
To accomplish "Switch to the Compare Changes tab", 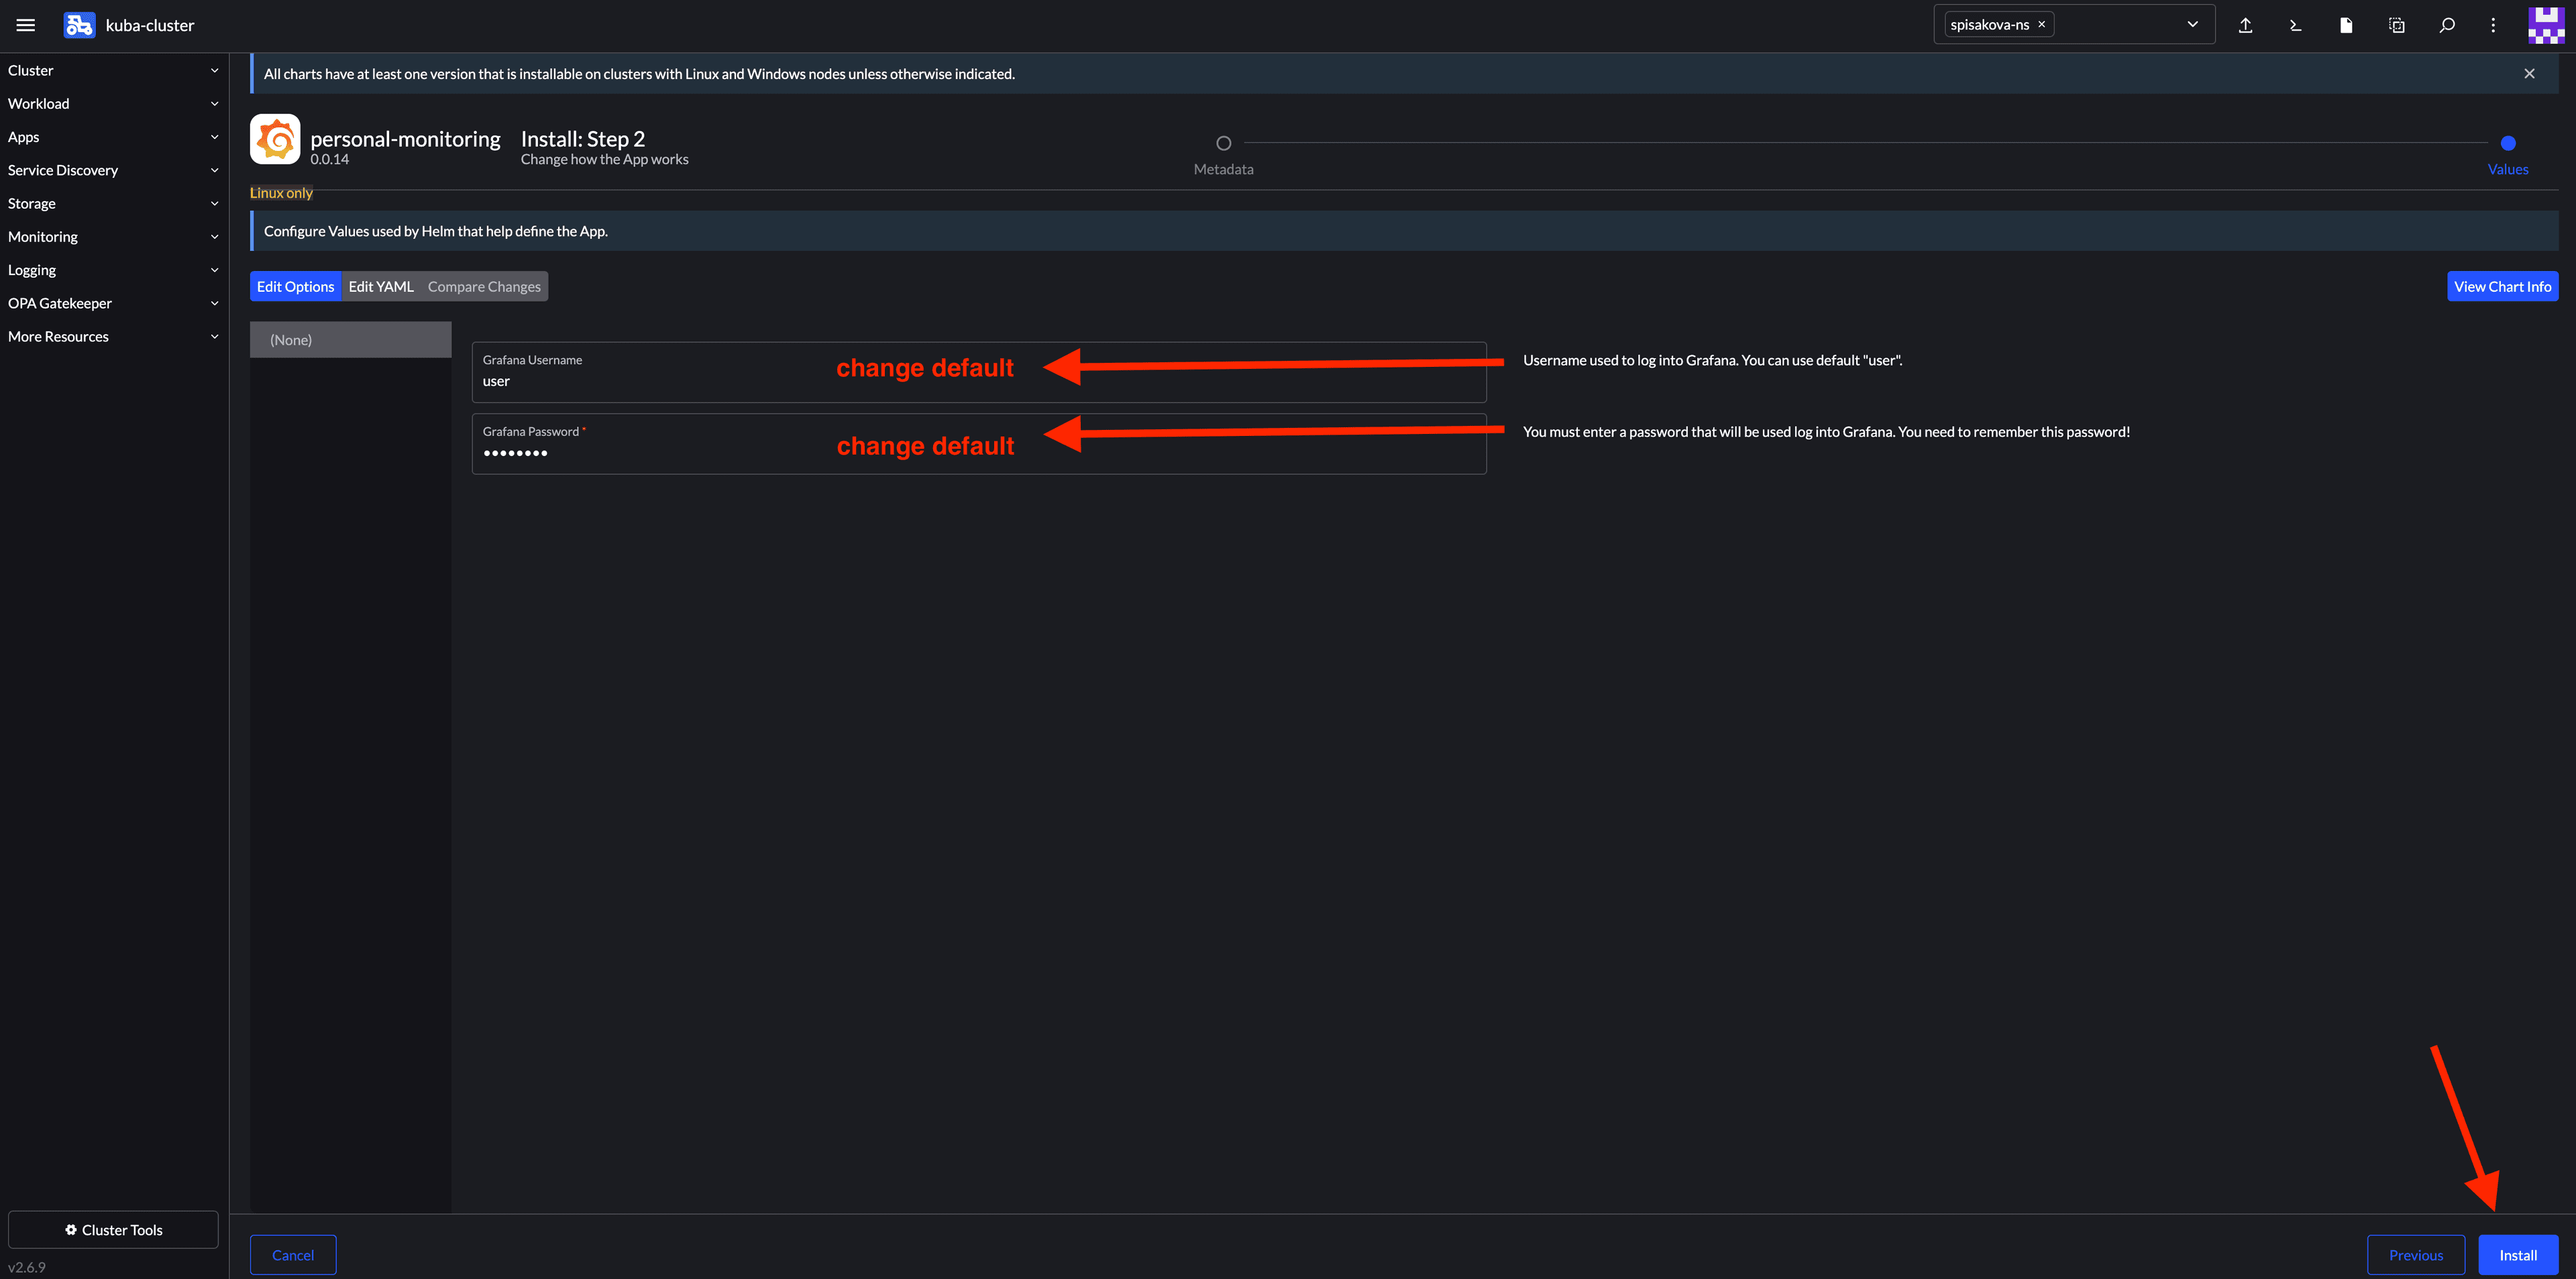I will (484, 286).
